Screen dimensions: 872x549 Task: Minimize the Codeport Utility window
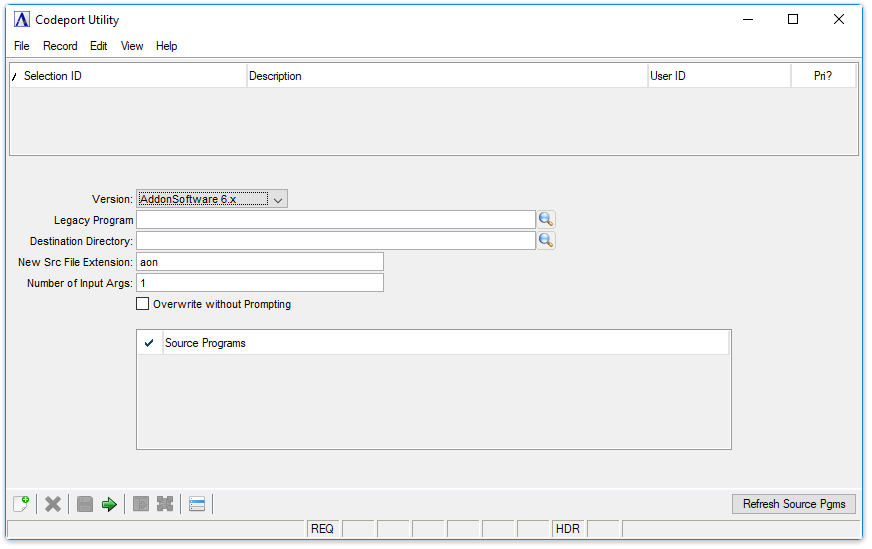[x=748, y=19]
